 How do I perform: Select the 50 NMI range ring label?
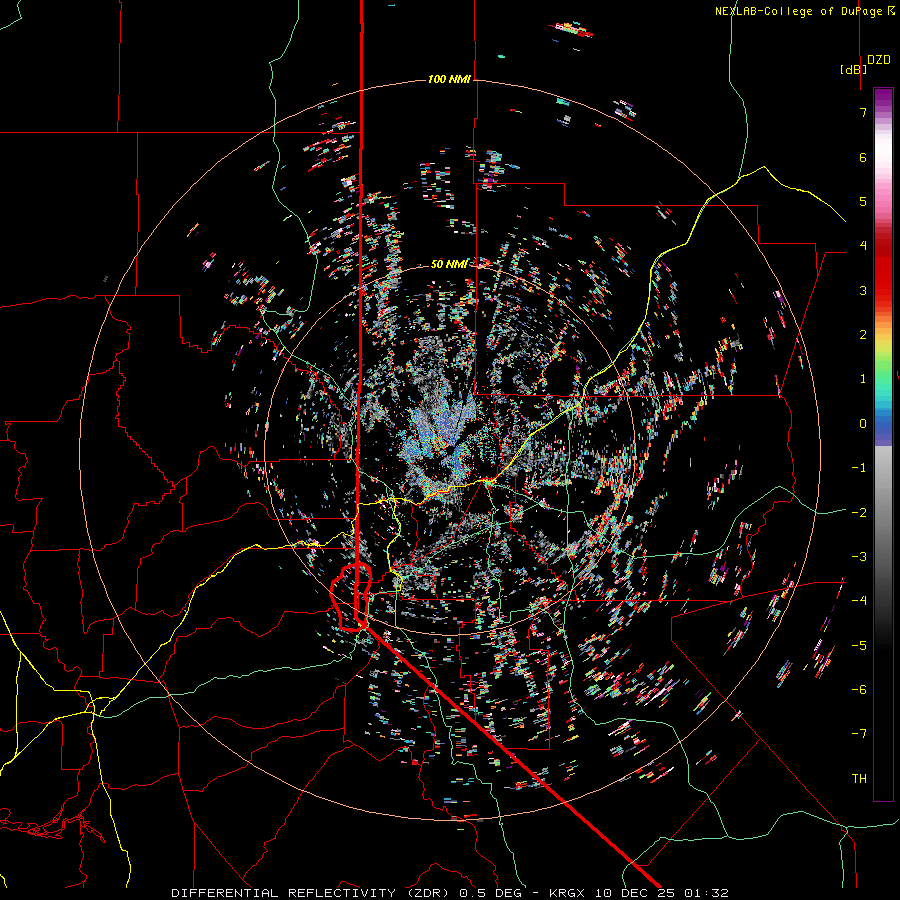(449, 264)
